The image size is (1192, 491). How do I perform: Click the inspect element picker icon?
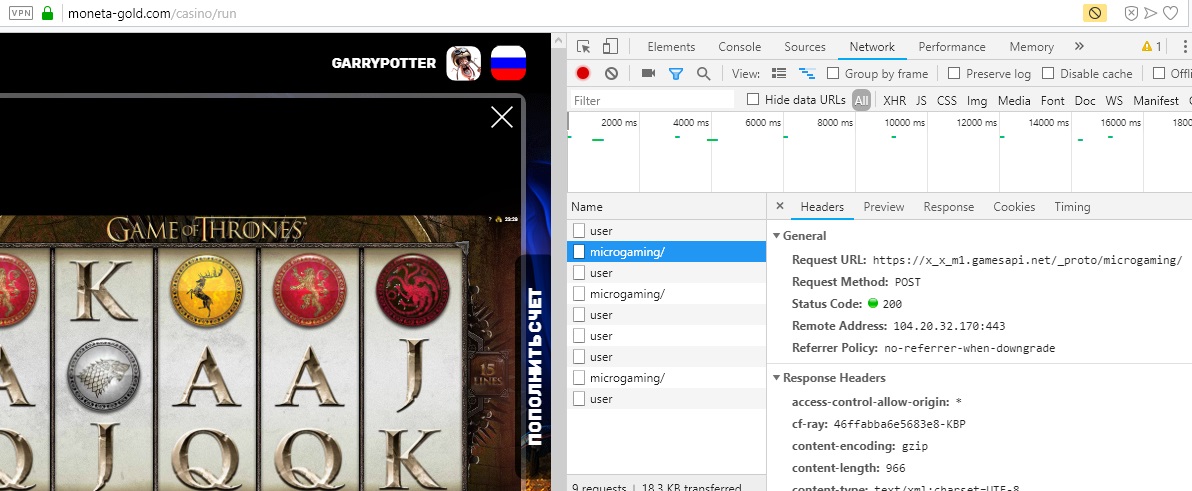[584, 47]
